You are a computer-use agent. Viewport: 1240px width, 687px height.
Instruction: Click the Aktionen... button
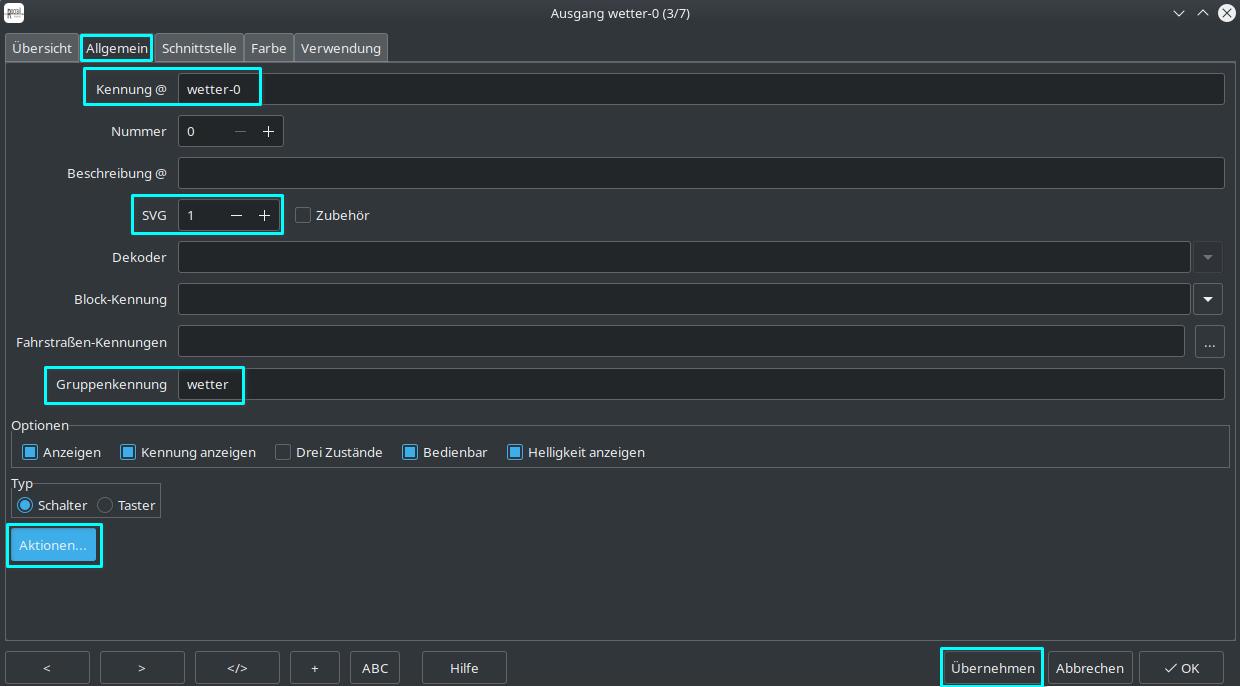coord(53,545)
